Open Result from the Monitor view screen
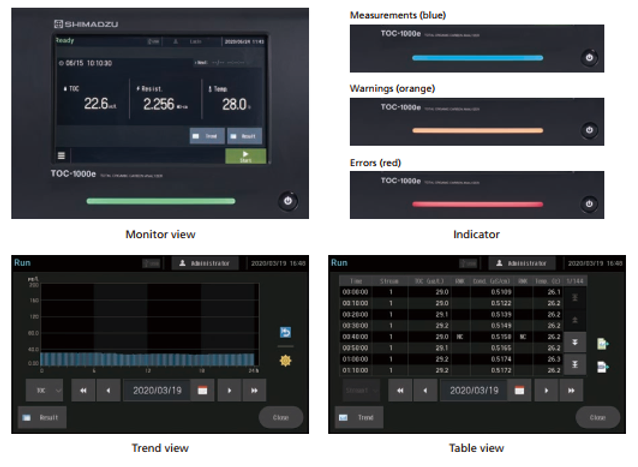Image resolution: width=638 pixels, height=467 pixels. pos(244,136)
